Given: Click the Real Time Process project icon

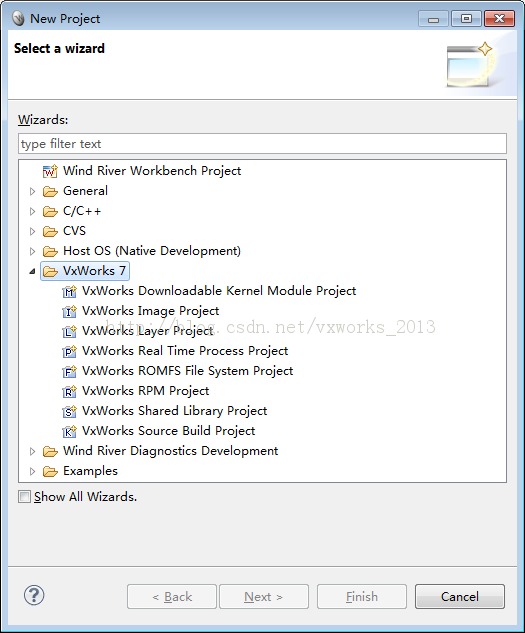Looking at the screenshot, I should [x=69, y=351].
